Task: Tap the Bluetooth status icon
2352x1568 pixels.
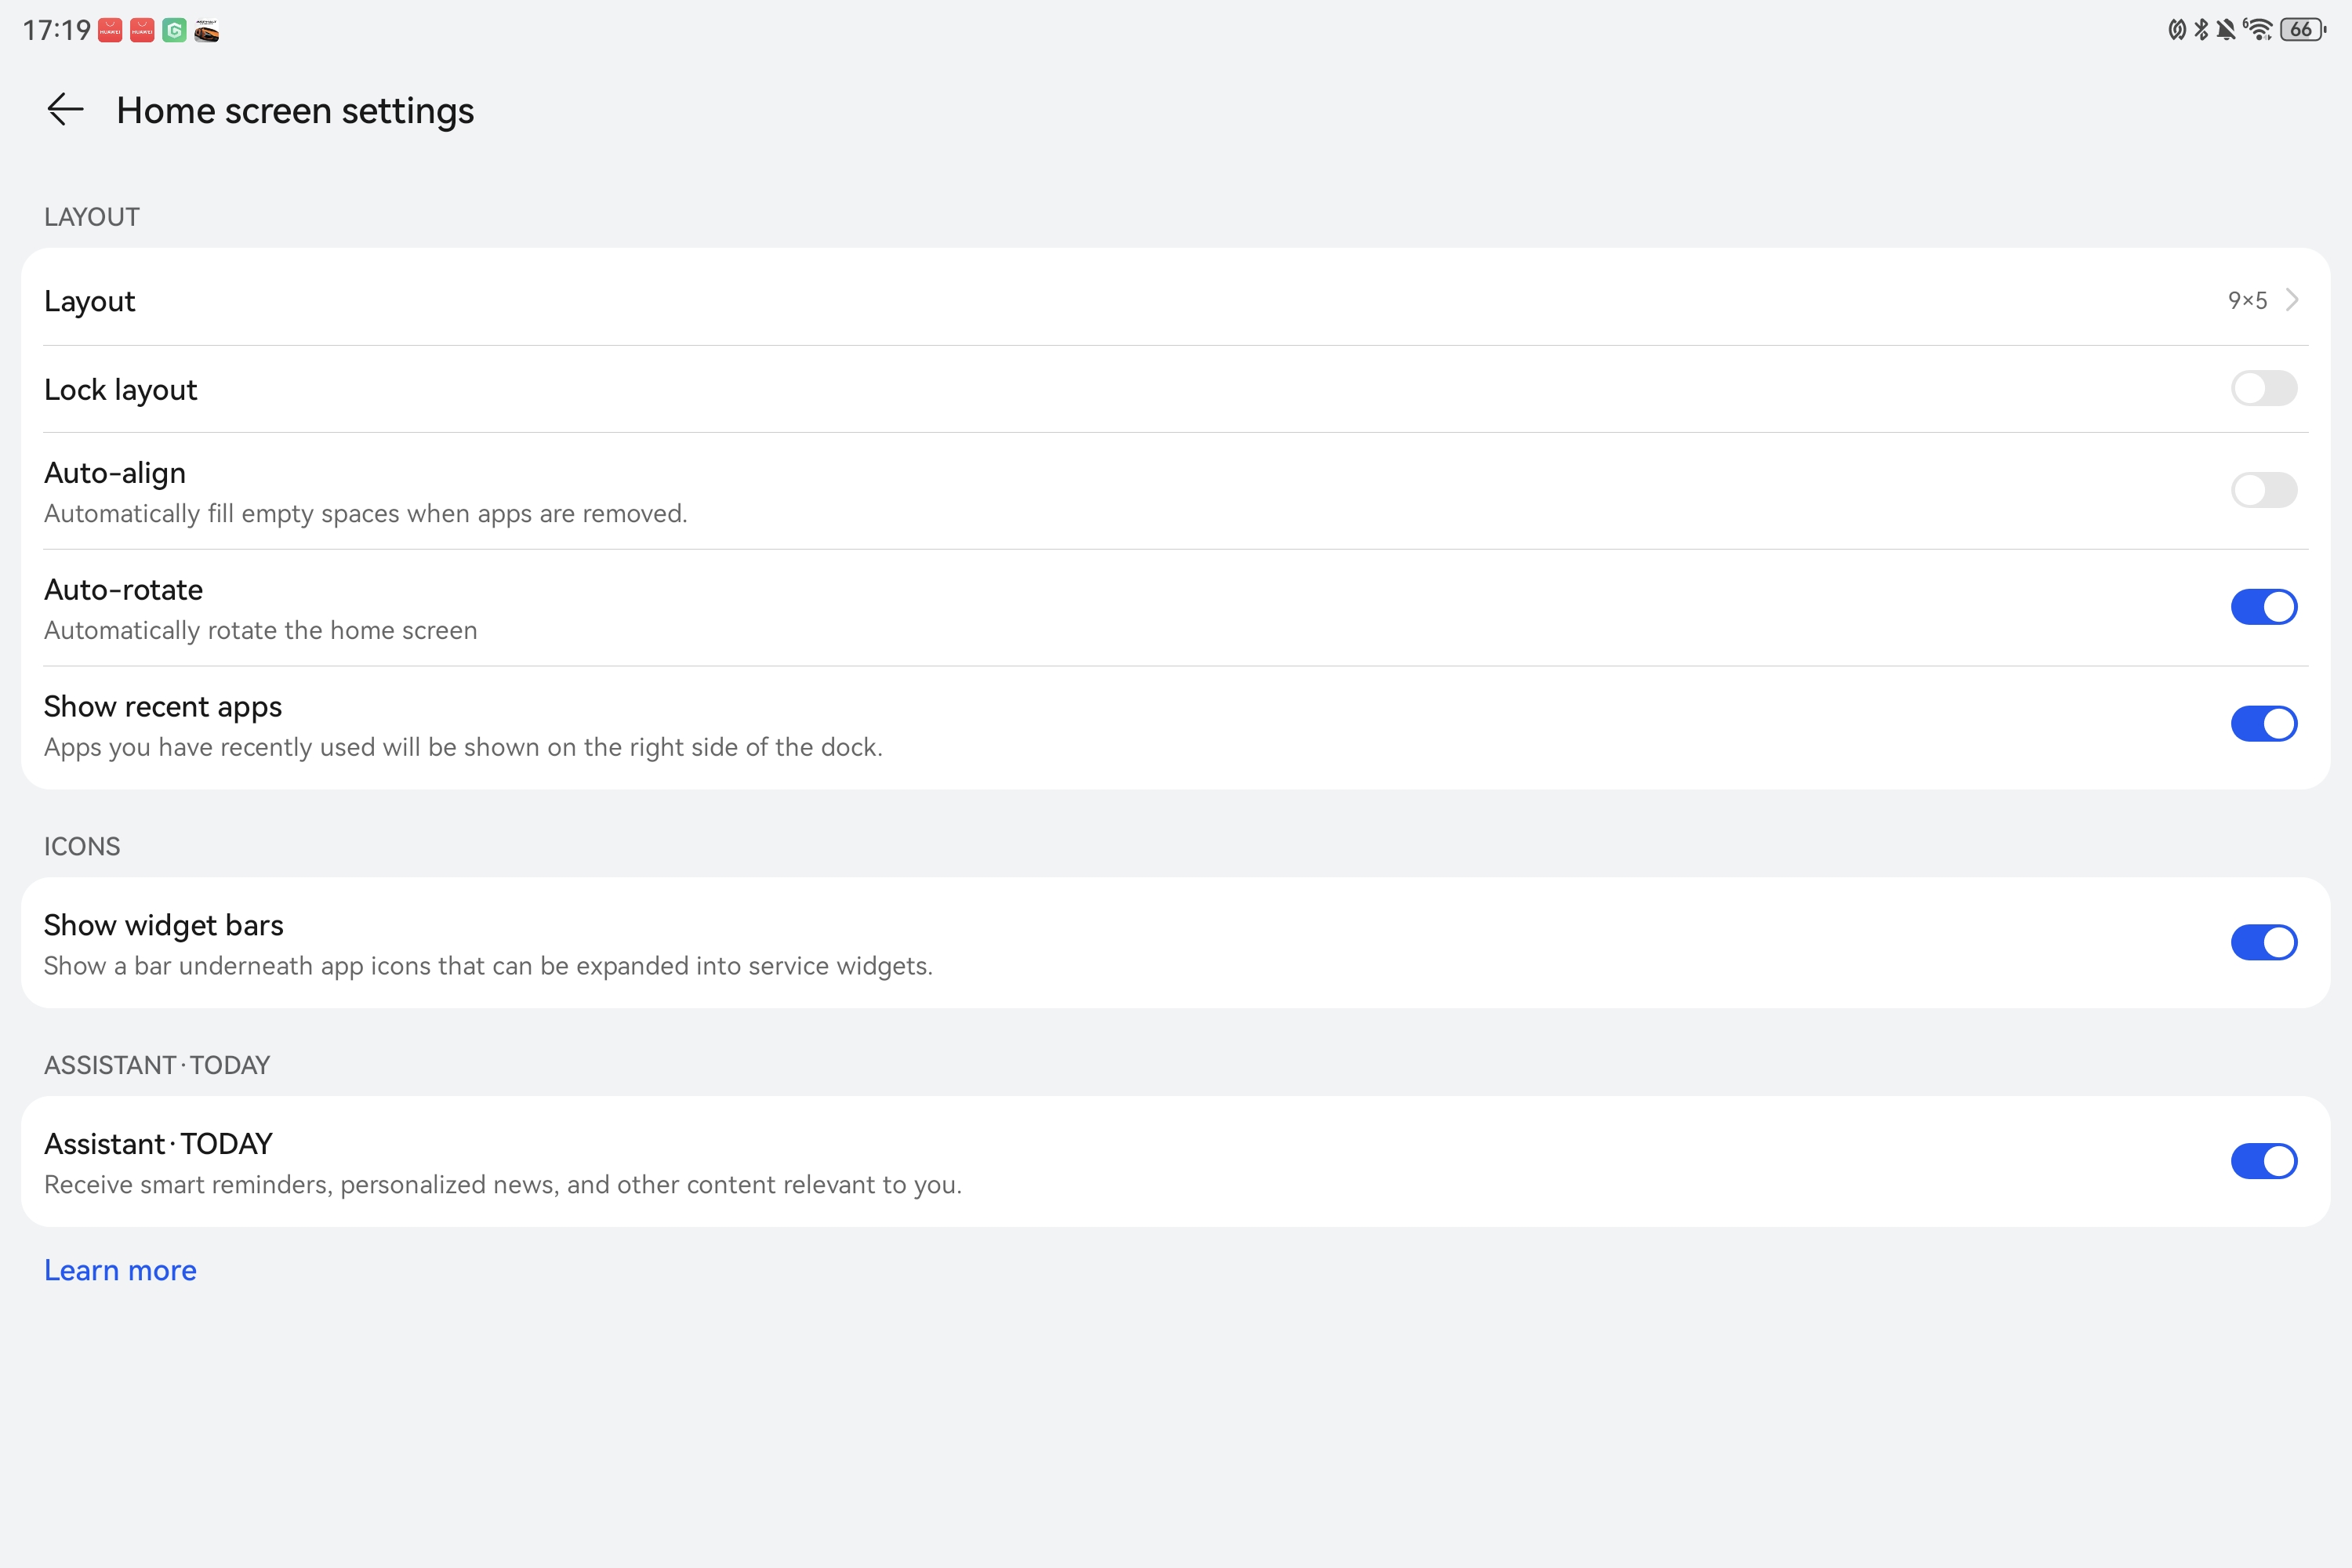Action: pyautogui.click(x=2200, y=30)
